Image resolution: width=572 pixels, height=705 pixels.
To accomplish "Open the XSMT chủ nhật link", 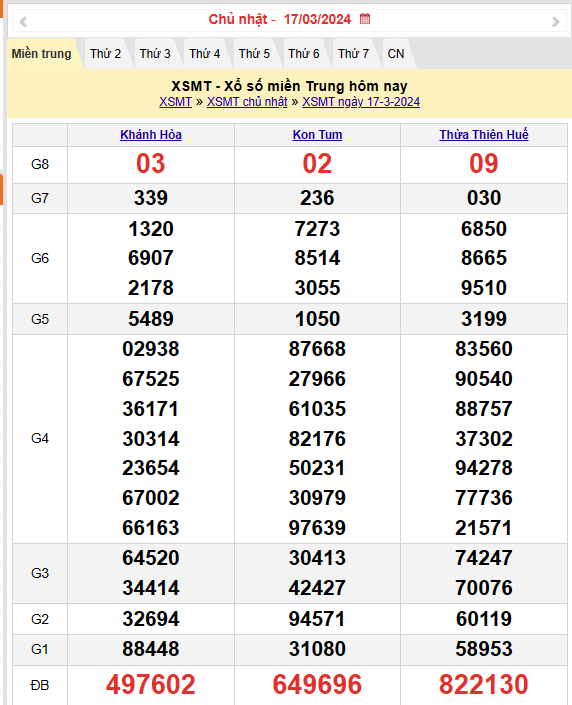I will pyautogui.click(x=247, y=102).
